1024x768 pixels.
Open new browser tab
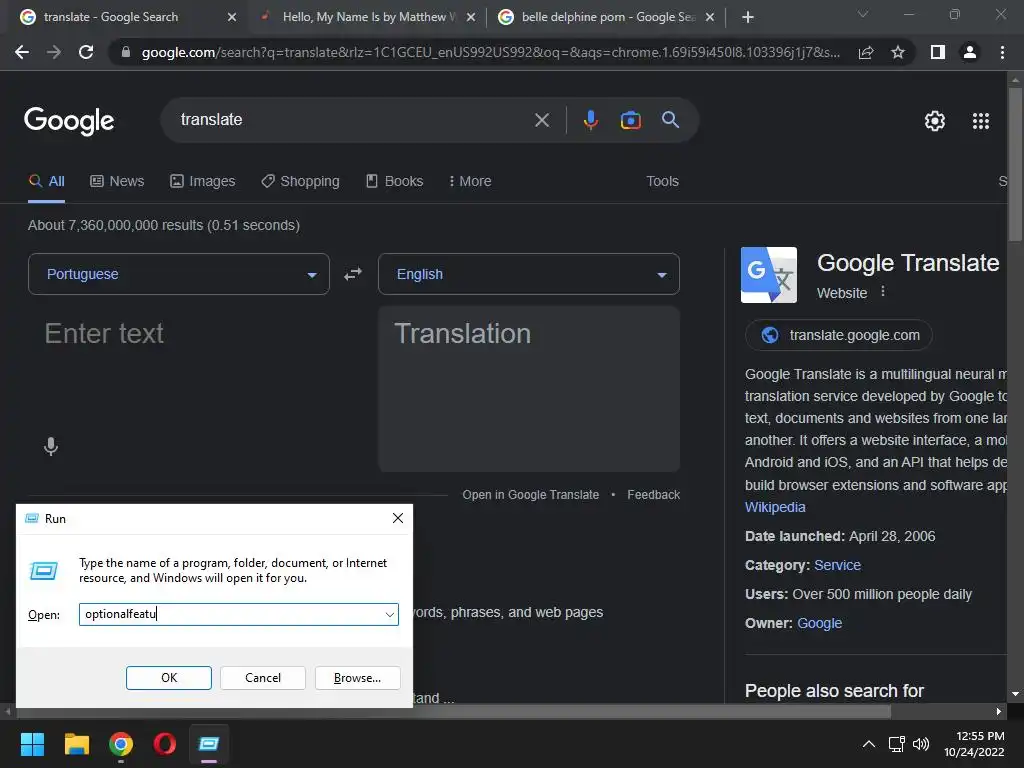point(748,17)
